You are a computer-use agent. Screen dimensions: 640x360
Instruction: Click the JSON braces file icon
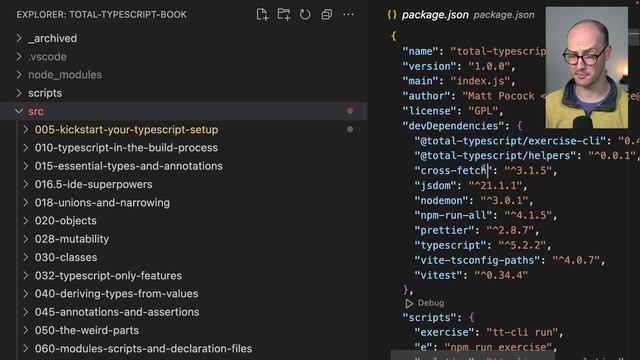click(x=392, y=15)
